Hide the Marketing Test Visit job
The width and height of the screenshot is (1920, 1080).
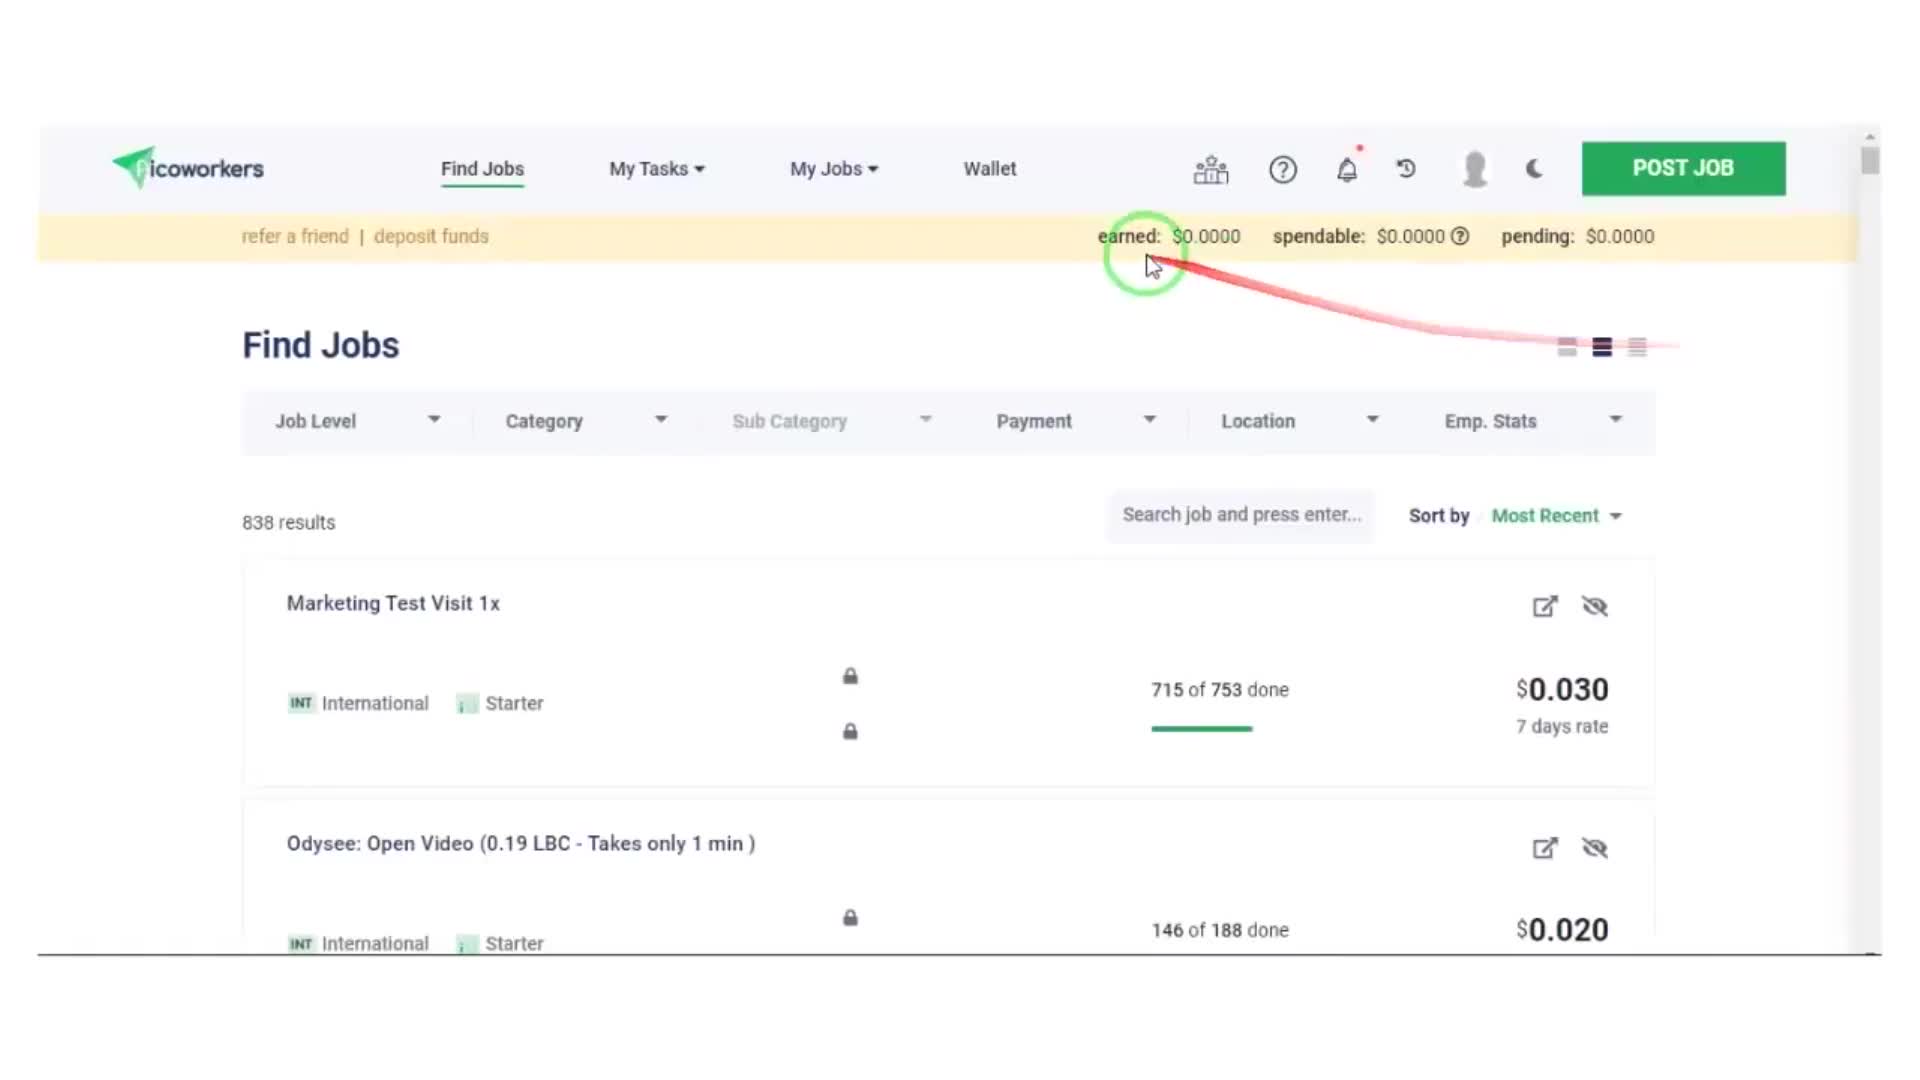(1594, 607)
